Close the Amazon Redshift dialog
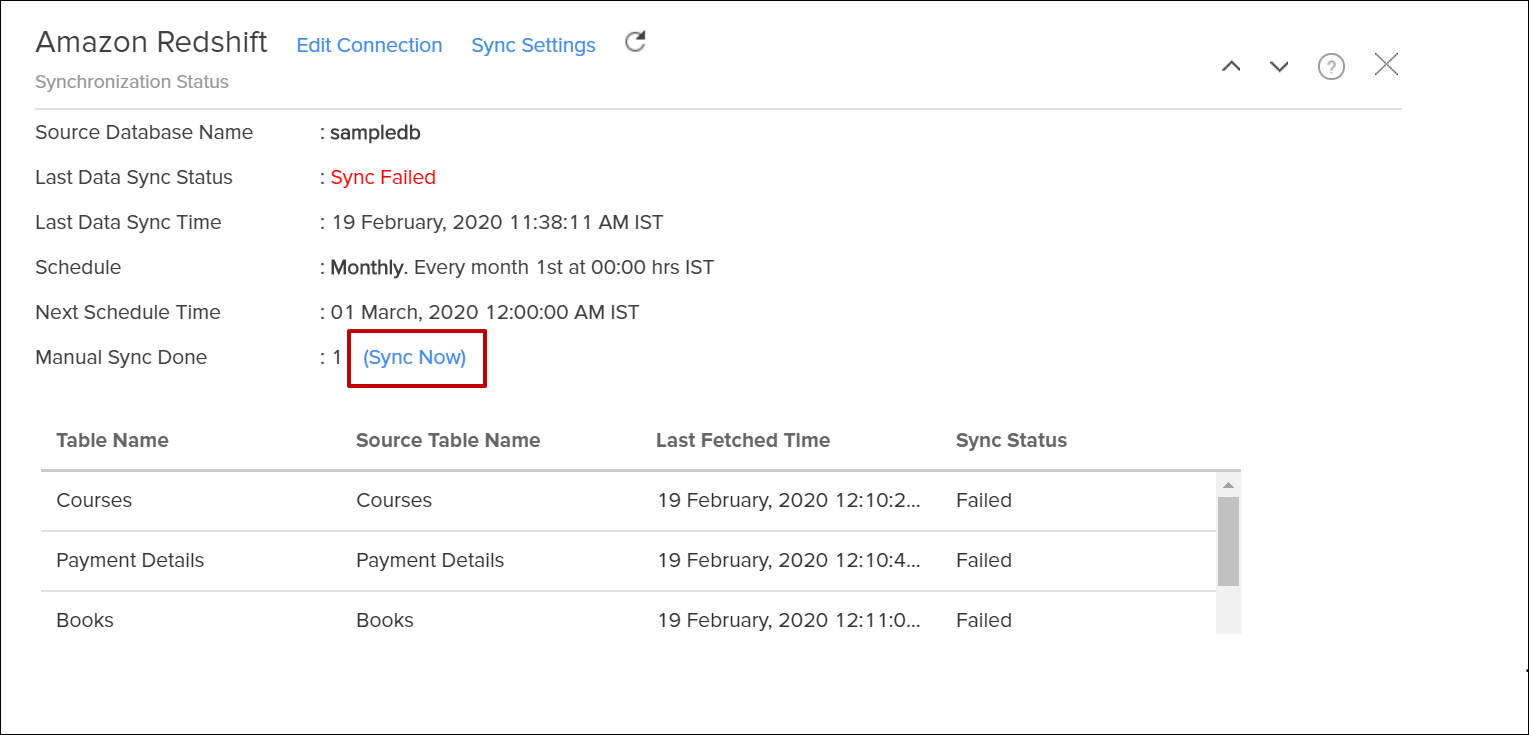 (1386, 65)
